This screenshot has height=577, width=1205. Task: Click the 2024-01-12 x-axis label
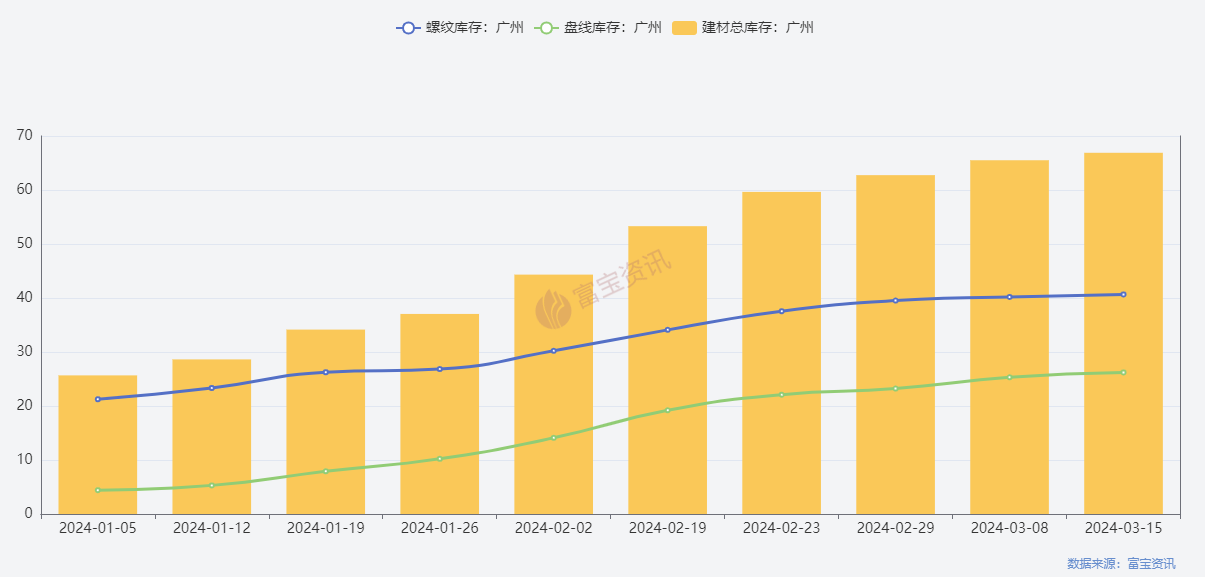212,528
